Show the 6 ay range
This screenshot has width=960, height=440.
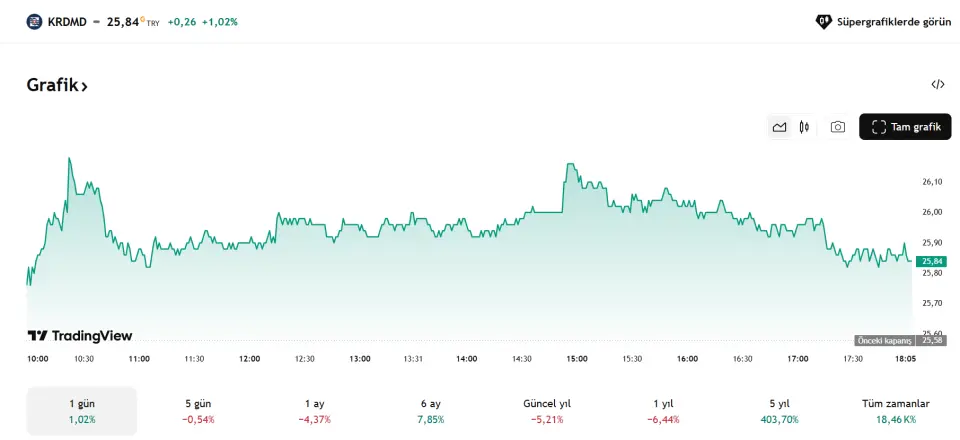430,411
